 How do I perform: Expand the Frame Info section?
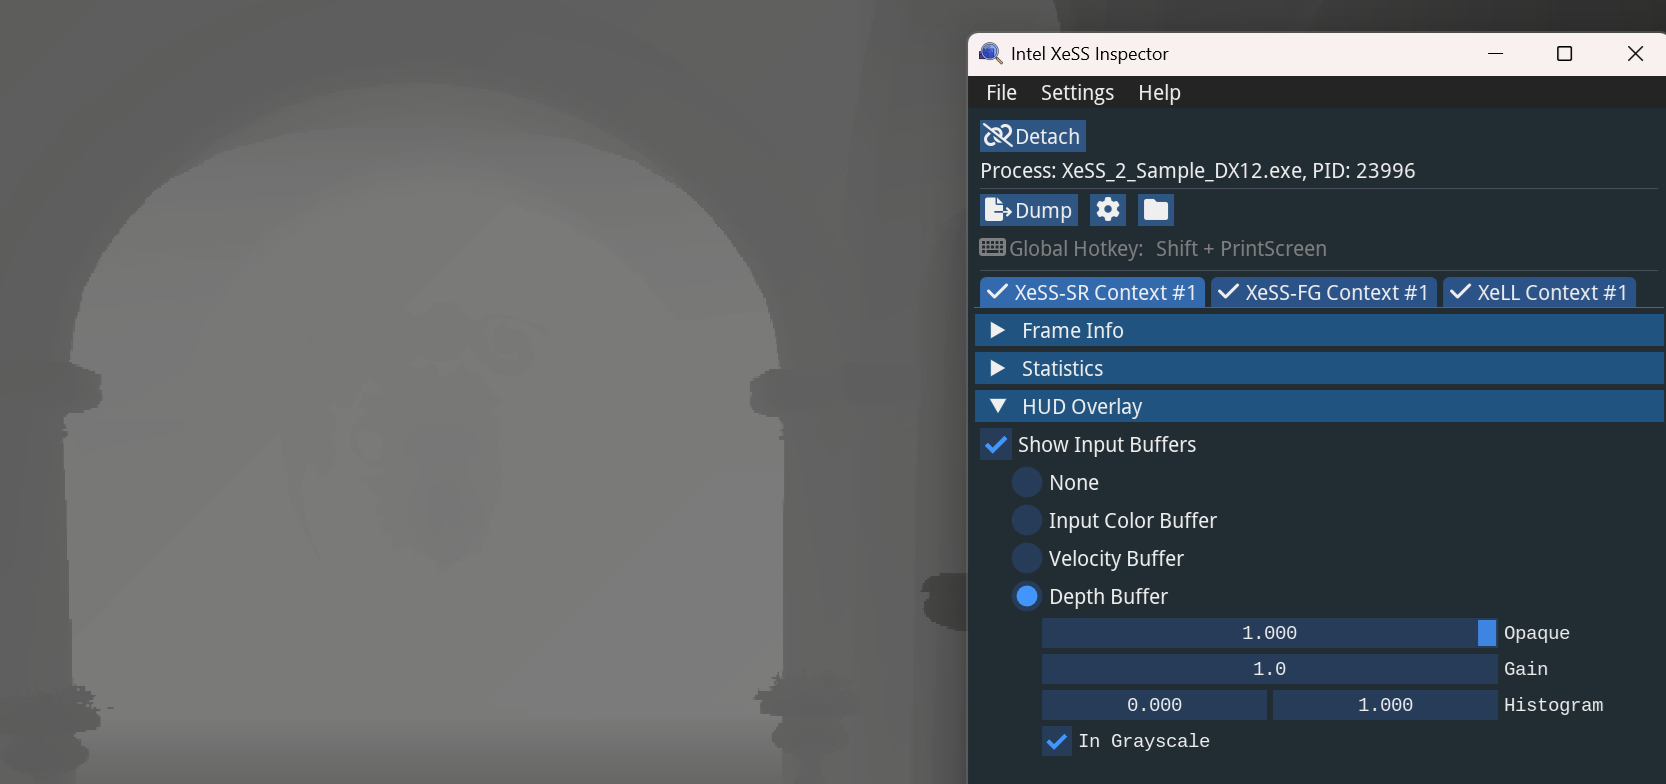tap(1319, 330)
